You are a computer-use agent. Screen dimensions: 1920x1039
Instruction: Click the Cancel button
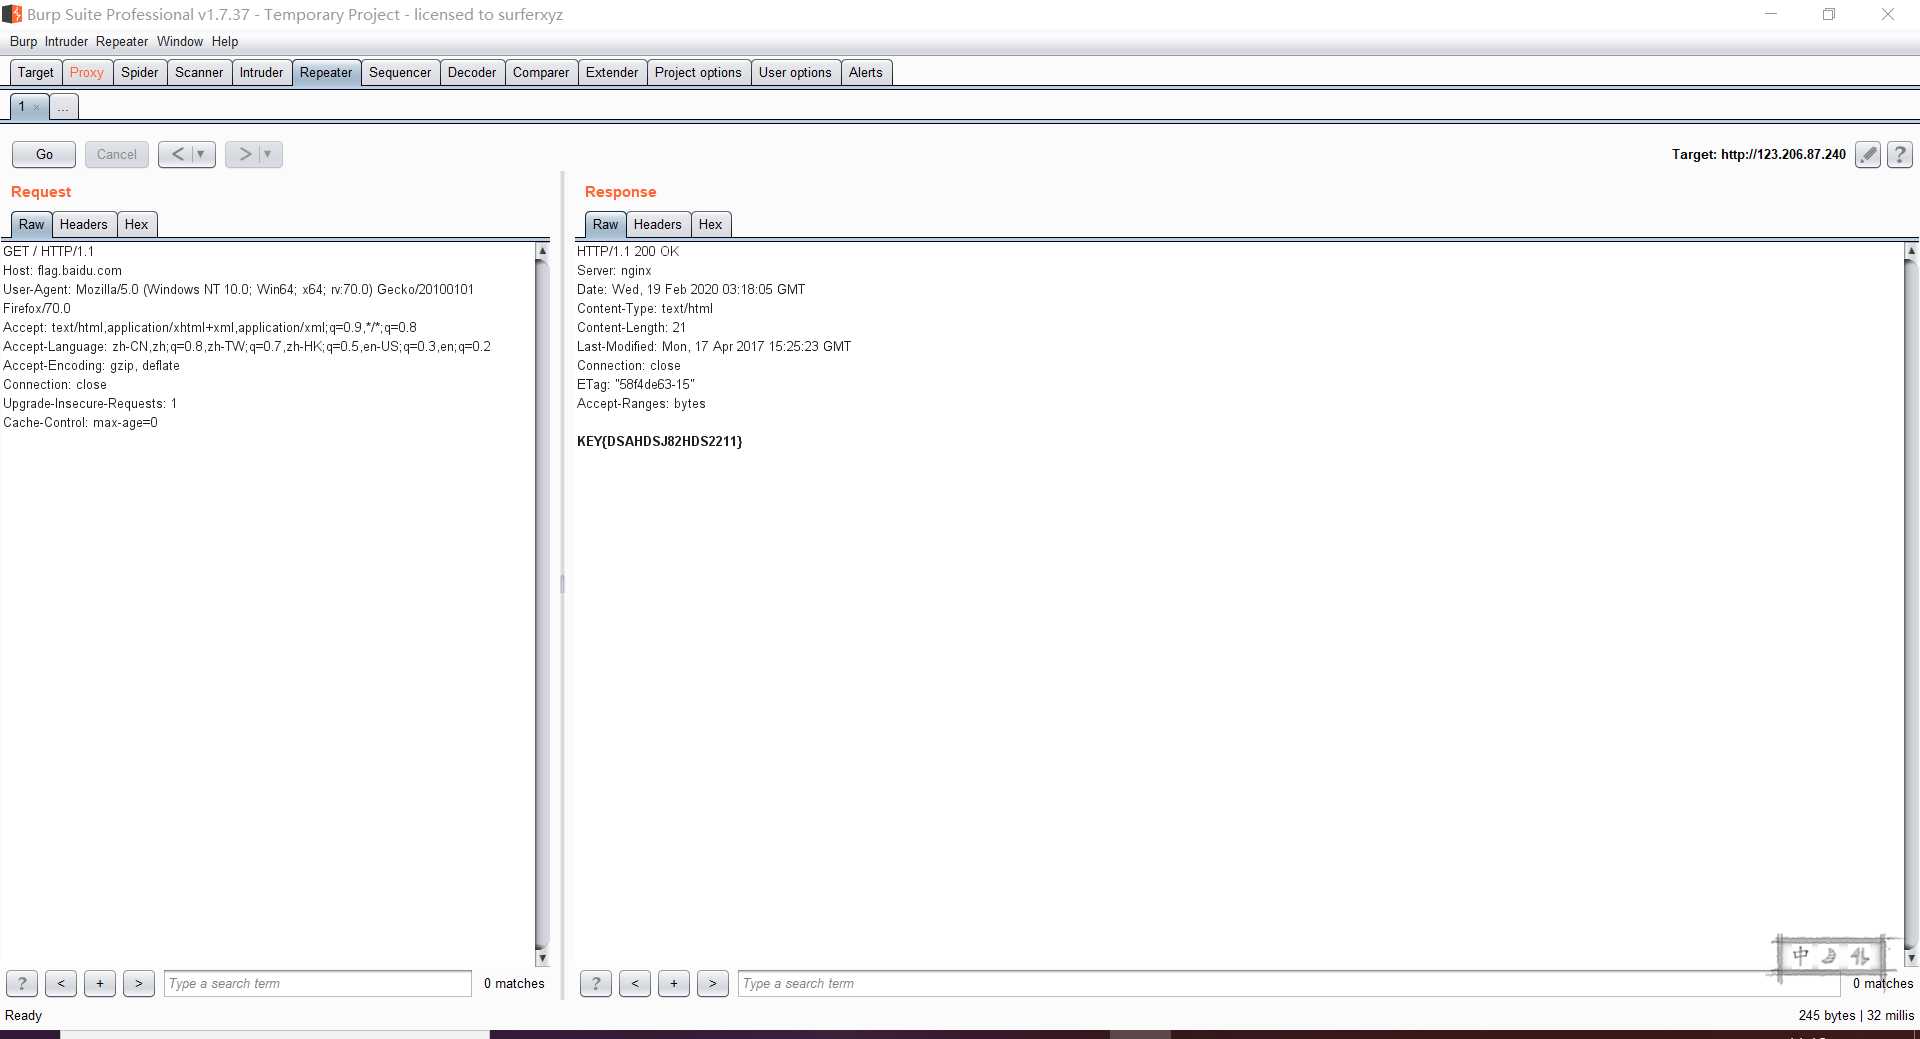(x=117, y=154)
